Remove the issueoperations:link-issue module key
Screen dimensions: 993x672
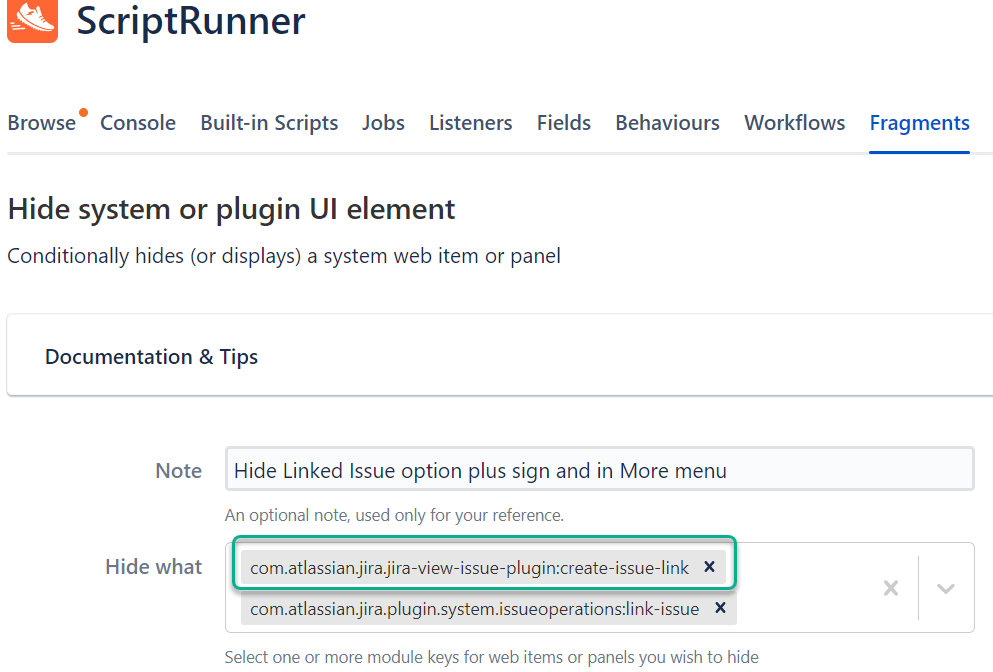coord(720,608)
